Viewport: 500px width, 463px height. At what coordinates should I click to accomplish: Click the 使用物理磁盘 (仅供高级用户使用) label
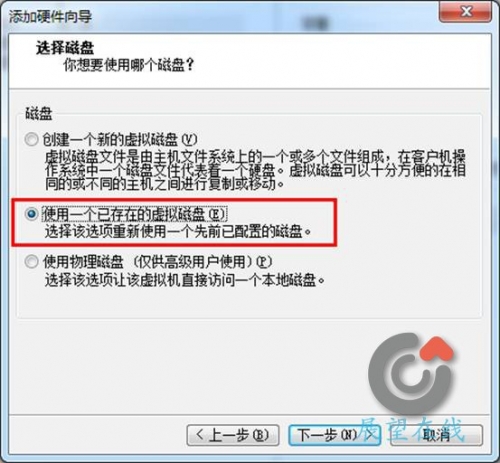point(158,262)
